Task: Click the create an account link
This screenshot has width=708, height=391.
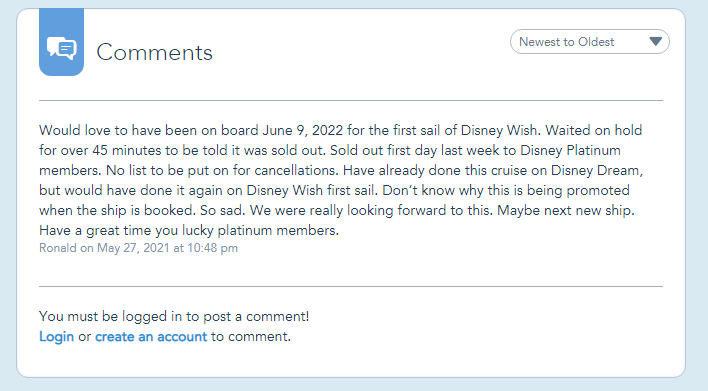Action: pos(151,336)
